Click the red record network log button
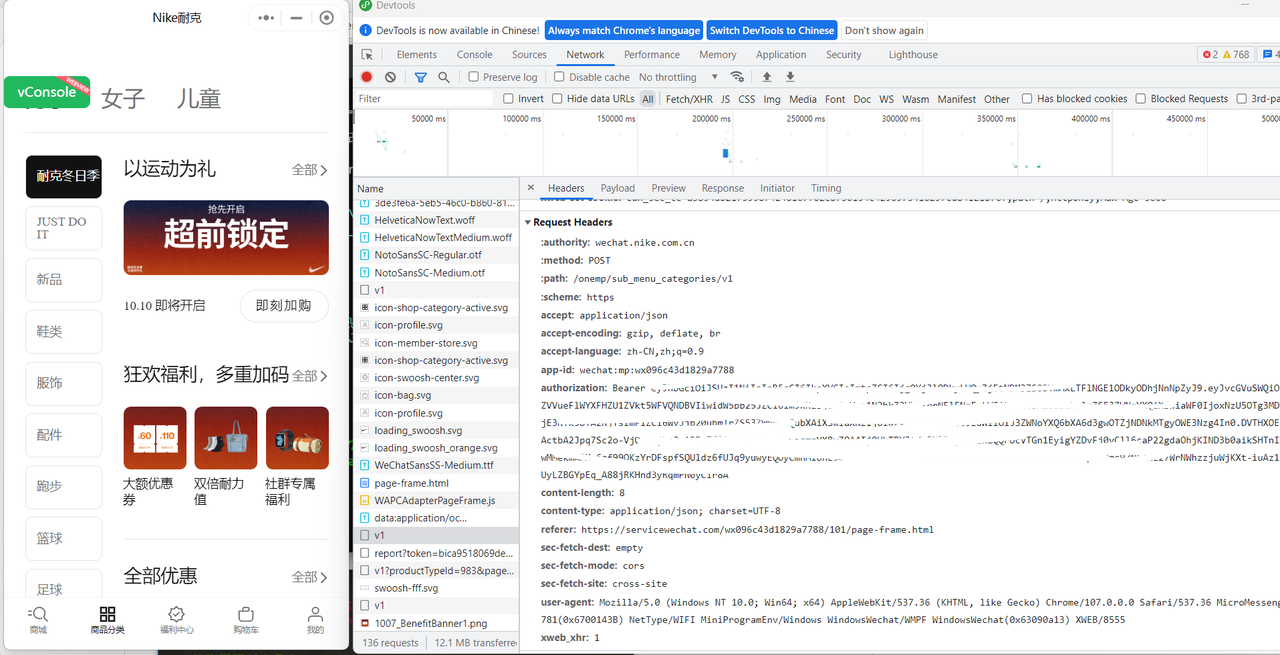Viewport: 1280px width, 655px height. [367, 77]
